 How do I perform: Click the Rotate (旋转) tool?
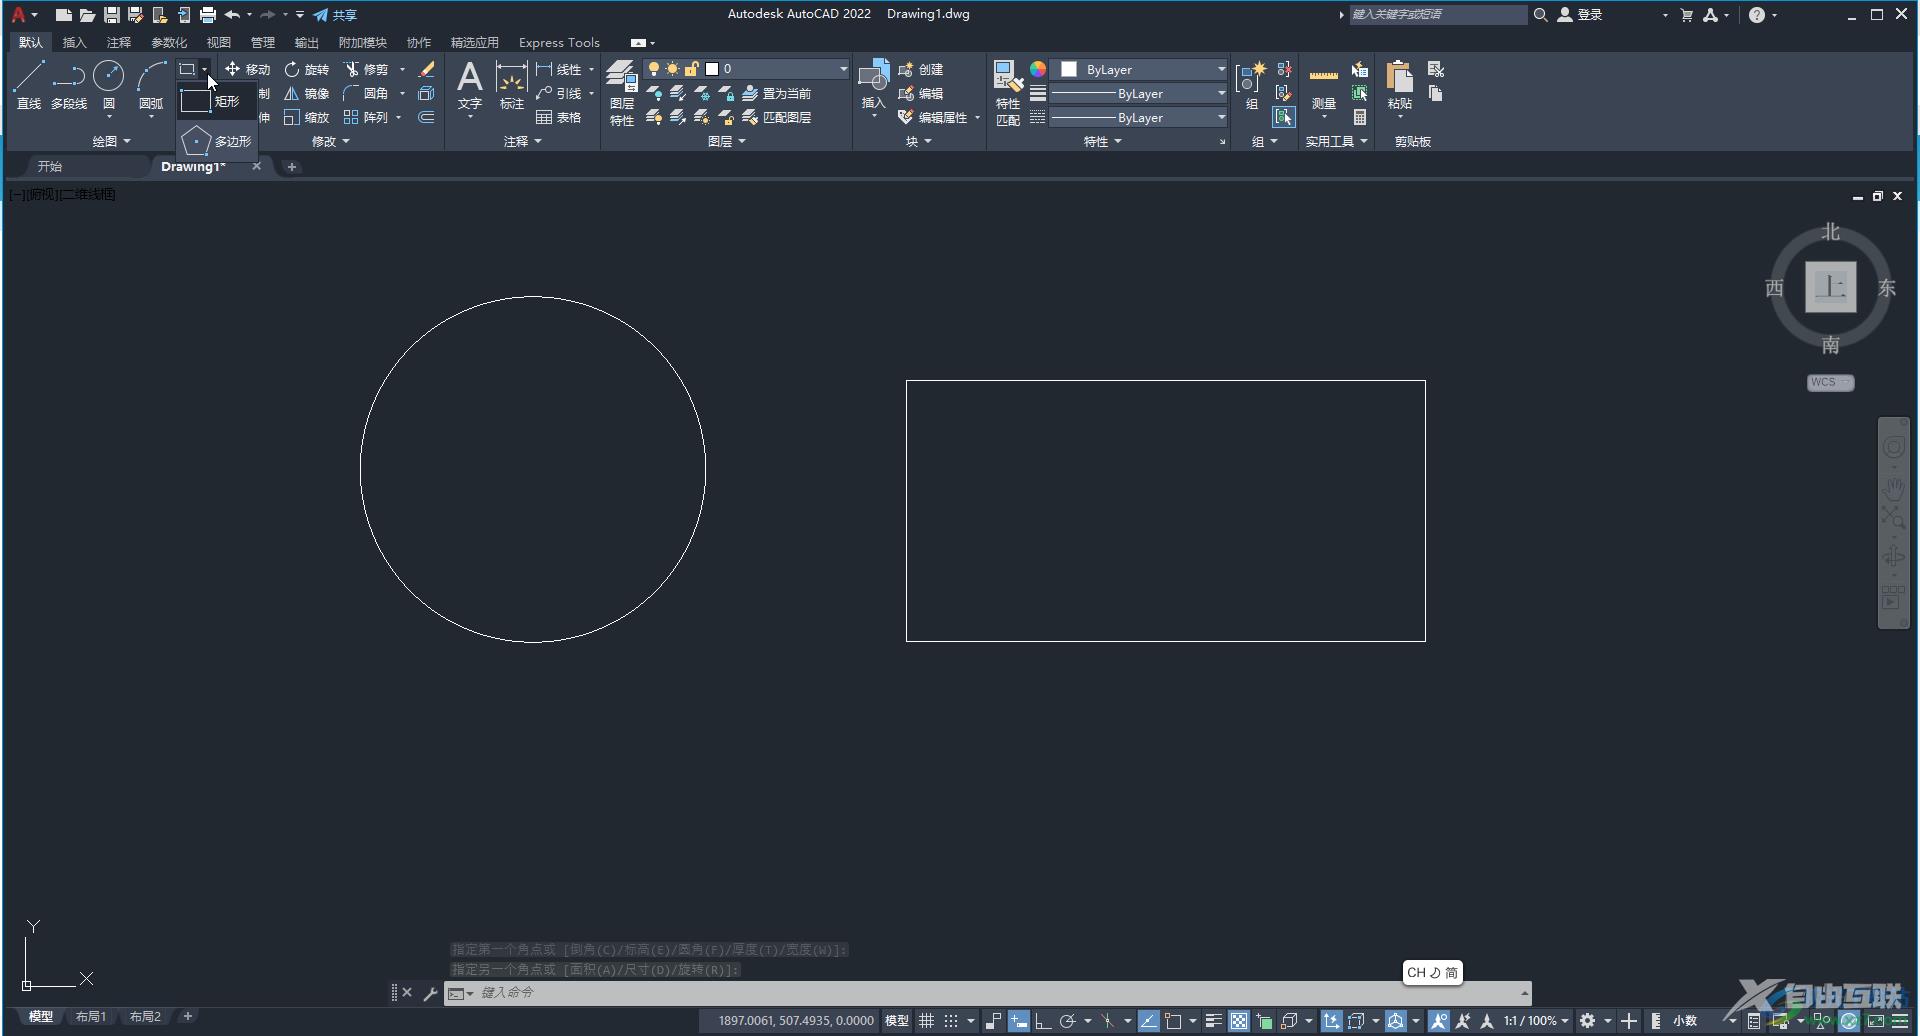click(306, 69)
